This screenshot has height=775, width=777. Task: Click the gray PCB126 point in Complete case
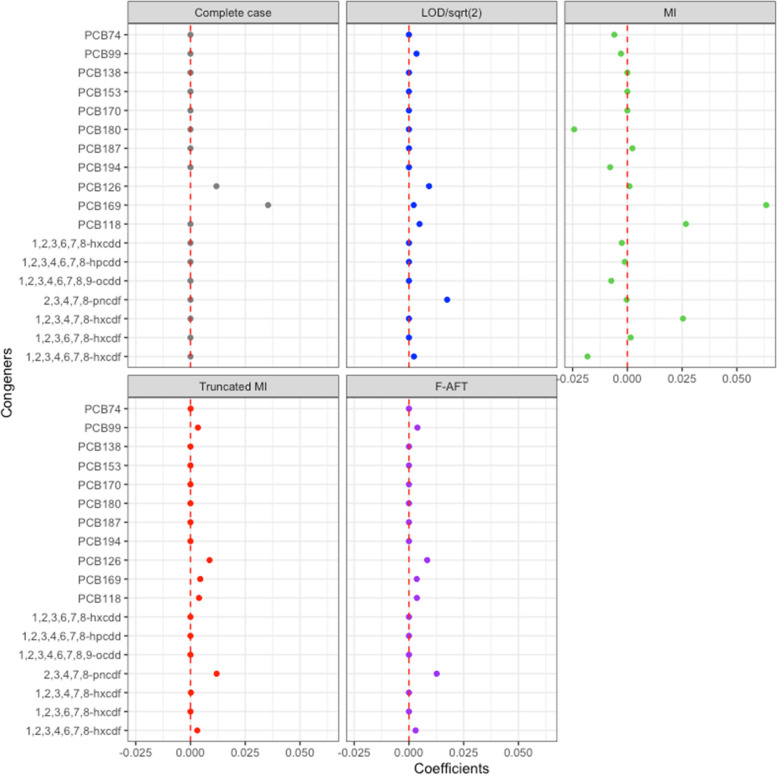click(x=216, y=186)
